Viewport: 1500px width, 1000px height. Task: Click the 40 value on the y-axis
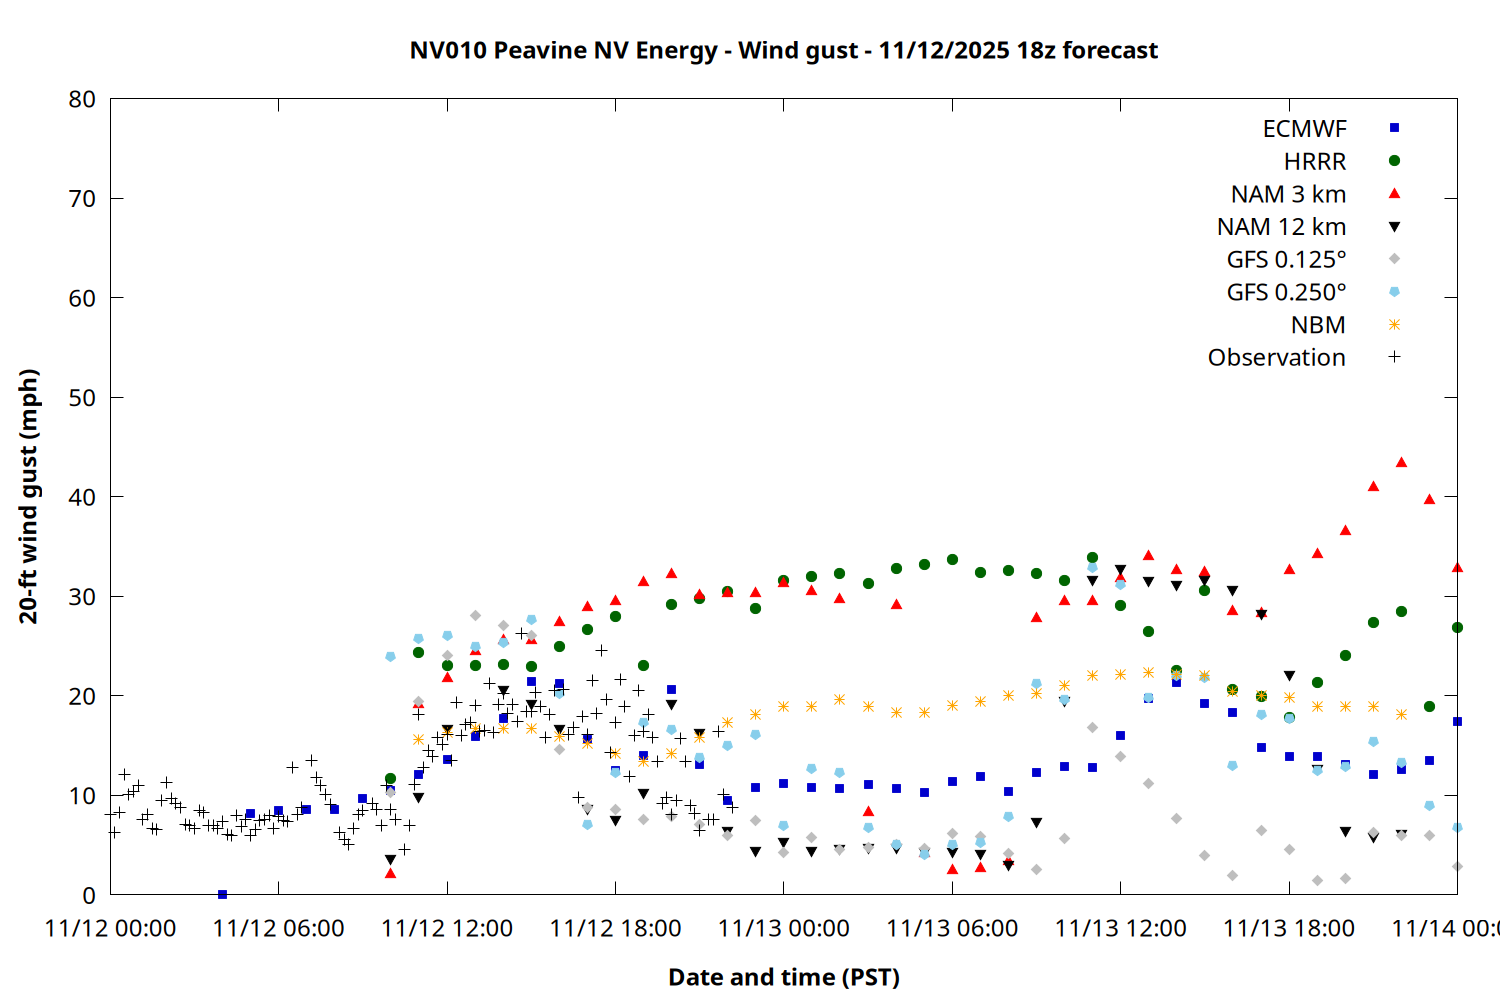coord(82,497)
